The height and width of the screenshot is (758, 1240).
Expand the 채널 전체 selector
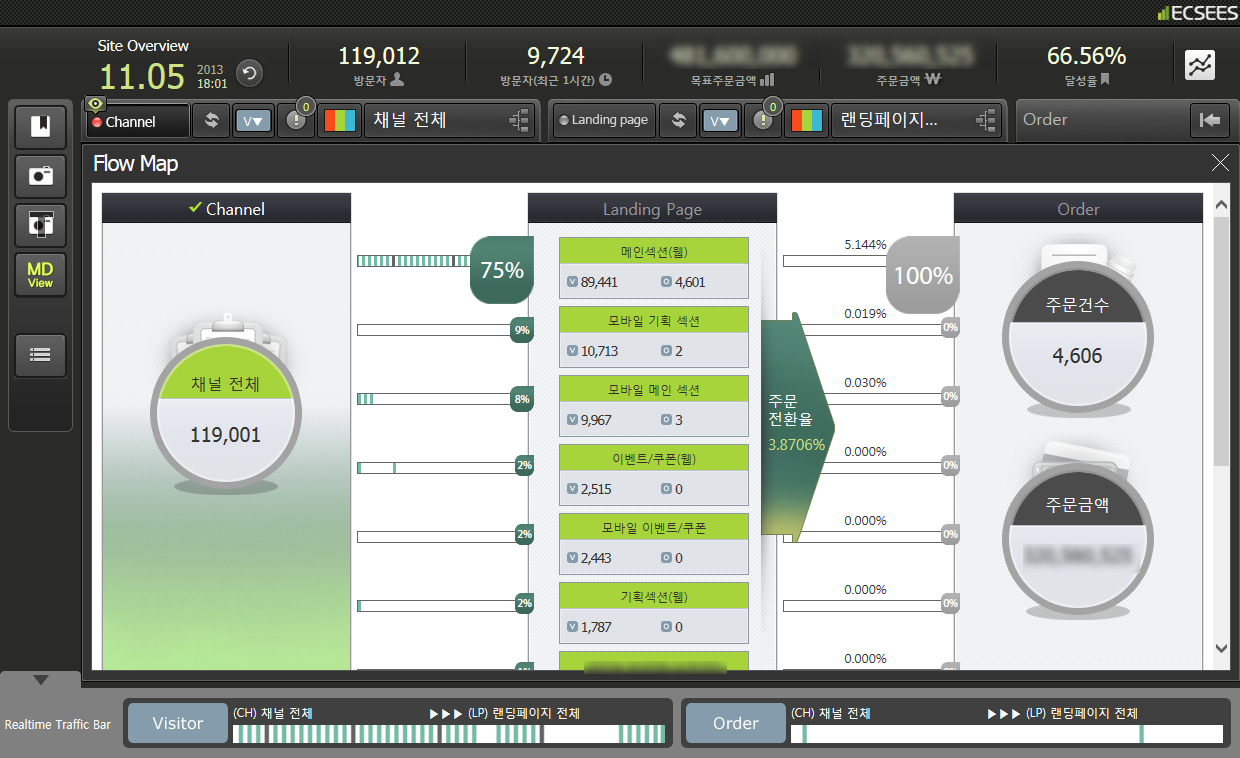[451, 121]
